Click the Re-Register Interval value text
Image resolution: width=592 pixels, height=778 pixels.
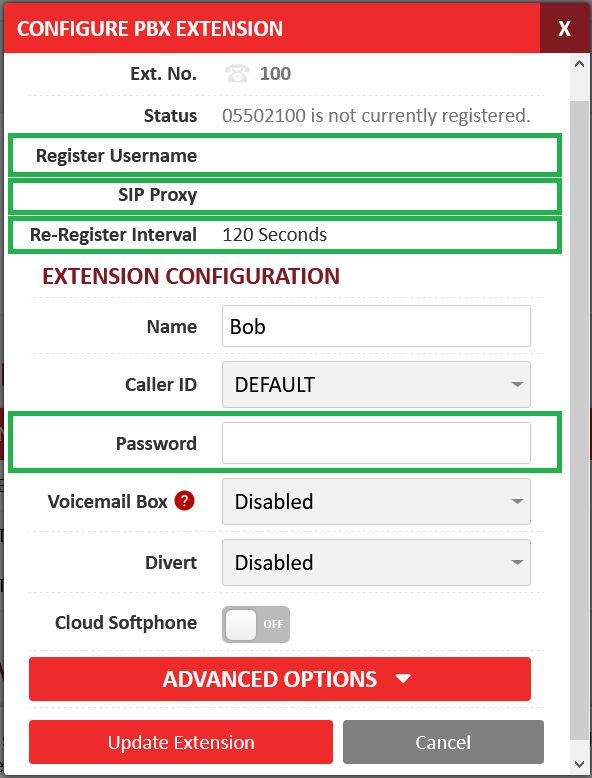(274, 235)
